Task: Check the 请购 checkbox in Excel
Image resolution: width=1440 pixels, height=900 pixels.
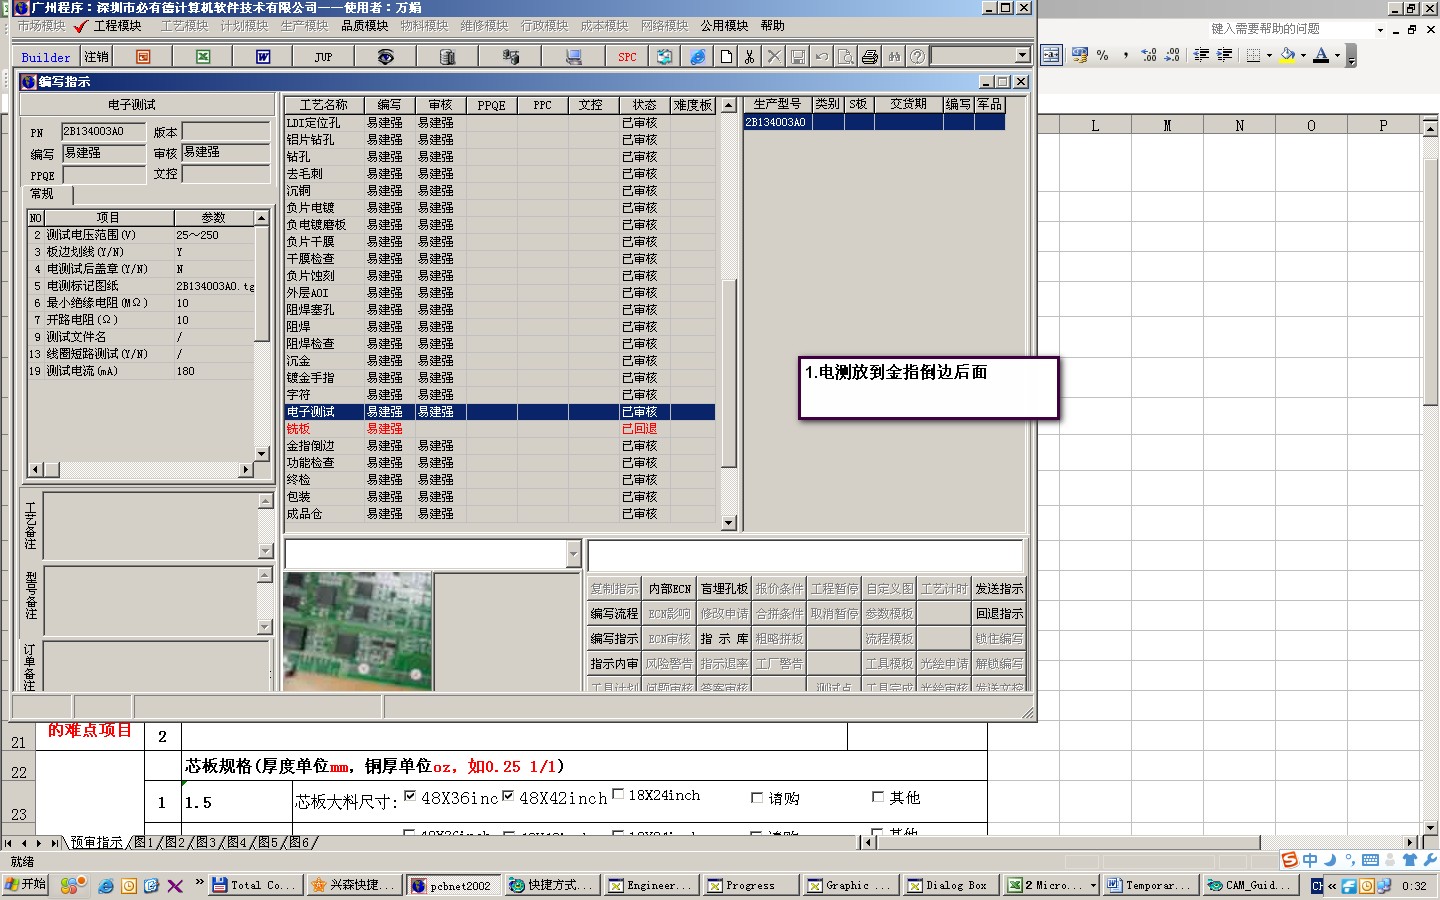Action: (757, 798)
